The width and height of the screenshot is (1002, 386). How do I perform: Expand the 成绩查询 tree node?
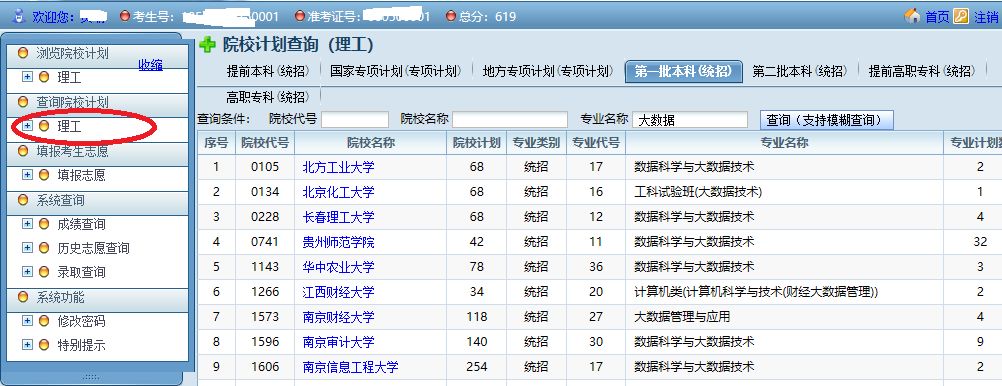point(27,224)
